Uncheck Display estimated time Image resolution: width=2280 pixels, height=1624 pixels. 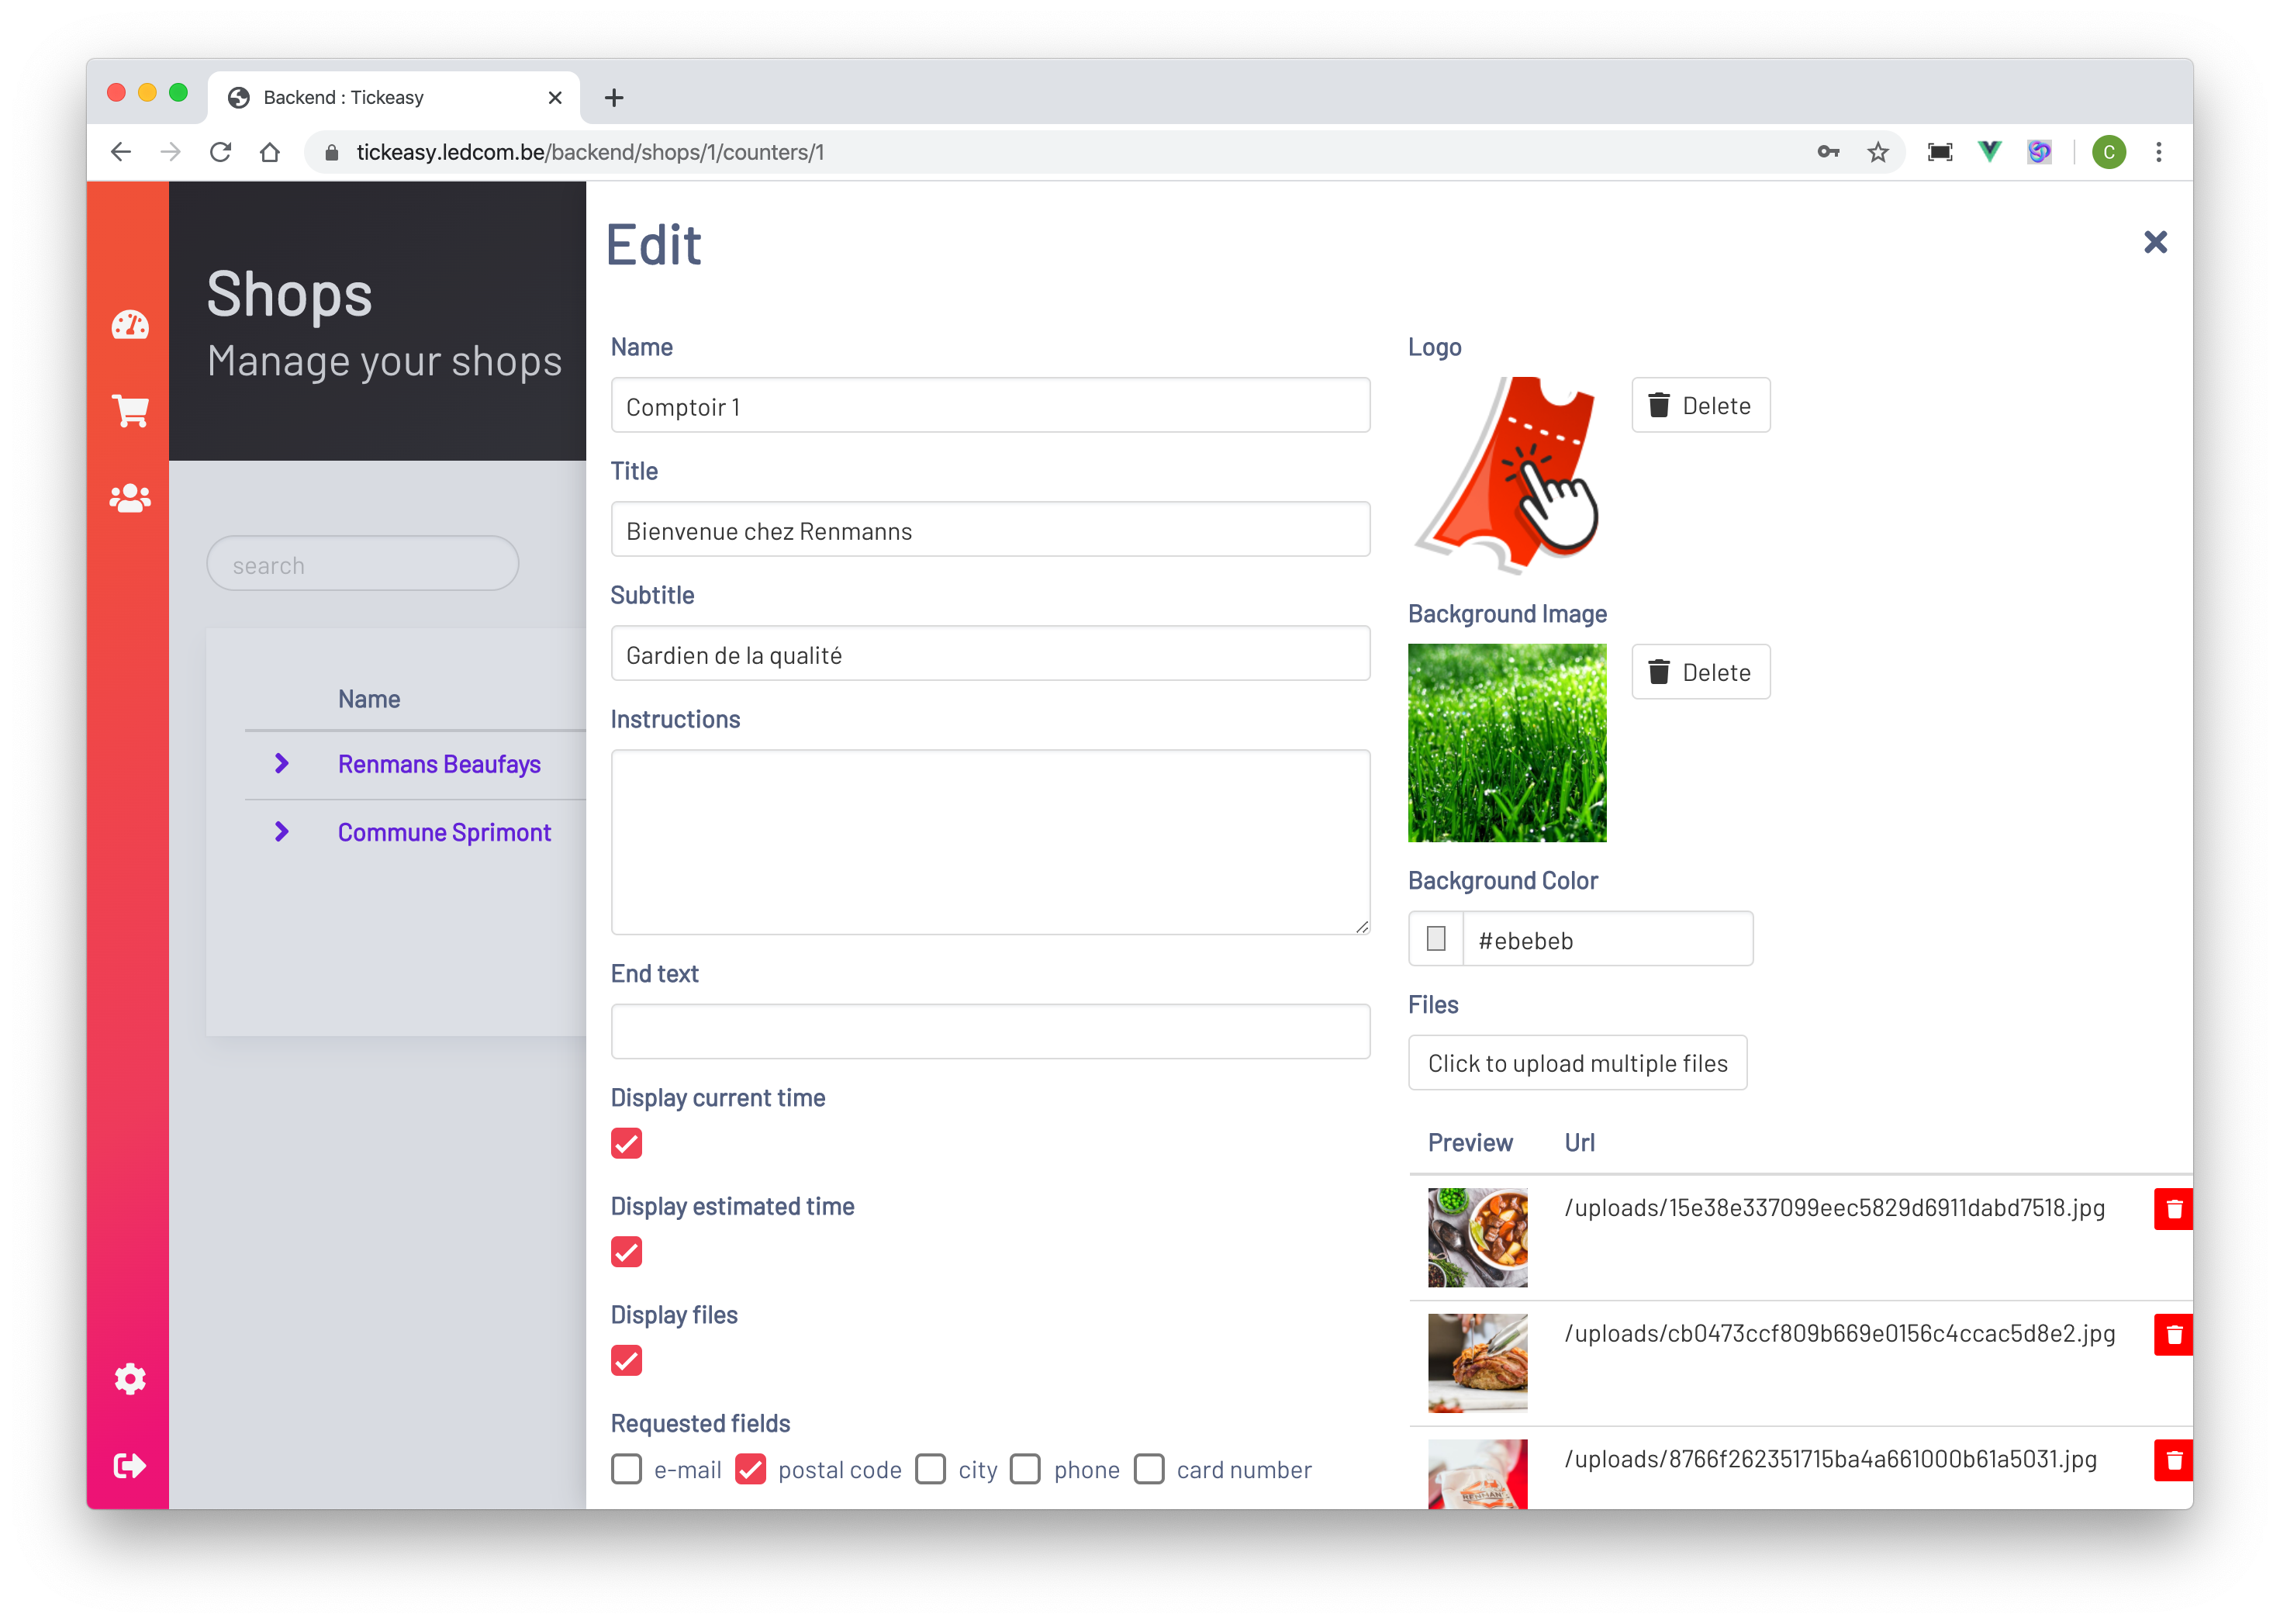pos(627,1252)
